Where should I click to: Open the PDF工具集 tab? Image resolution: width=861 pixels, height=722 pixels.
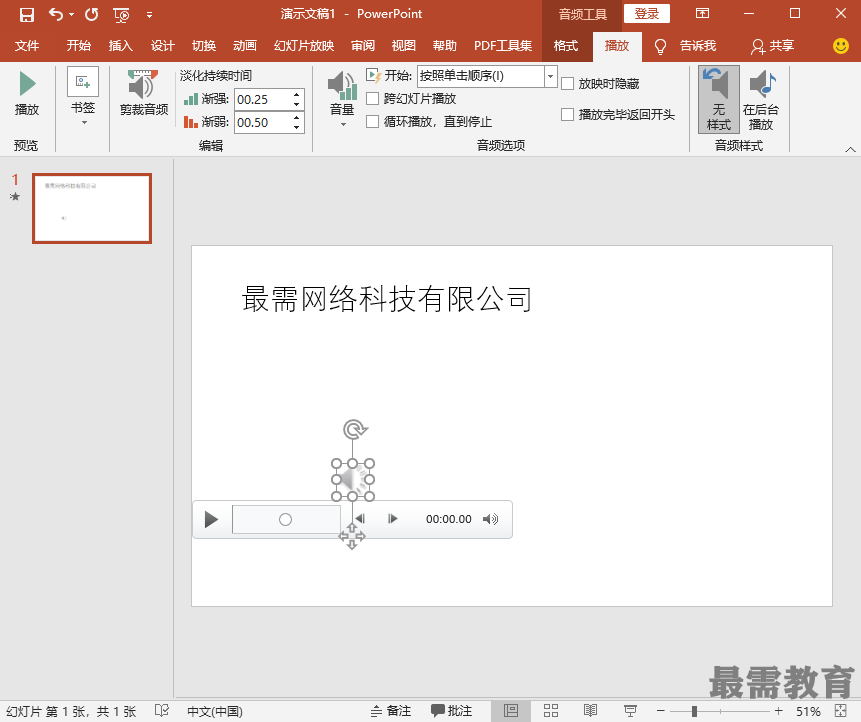coord(503,46)
